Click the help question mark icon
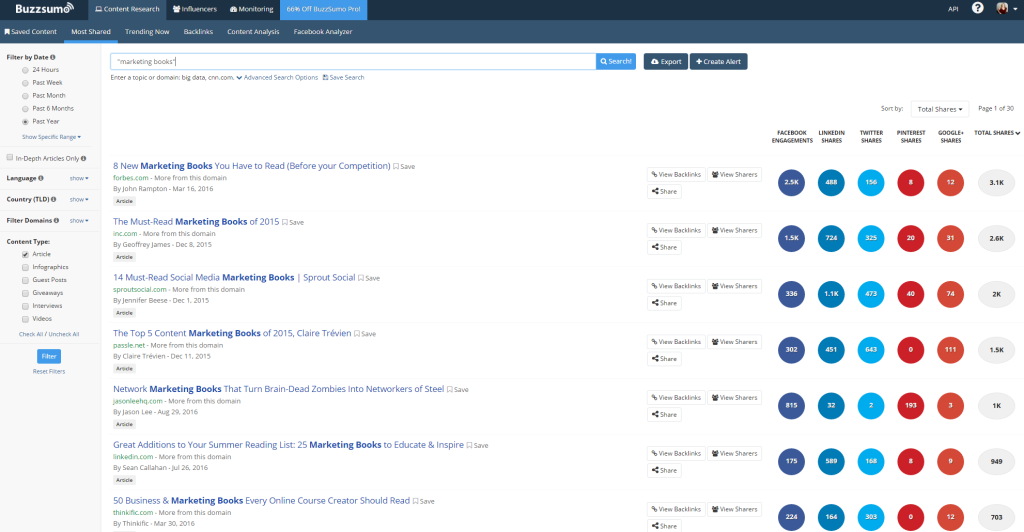Screen dimensions: 1024x532 (977, 9)
